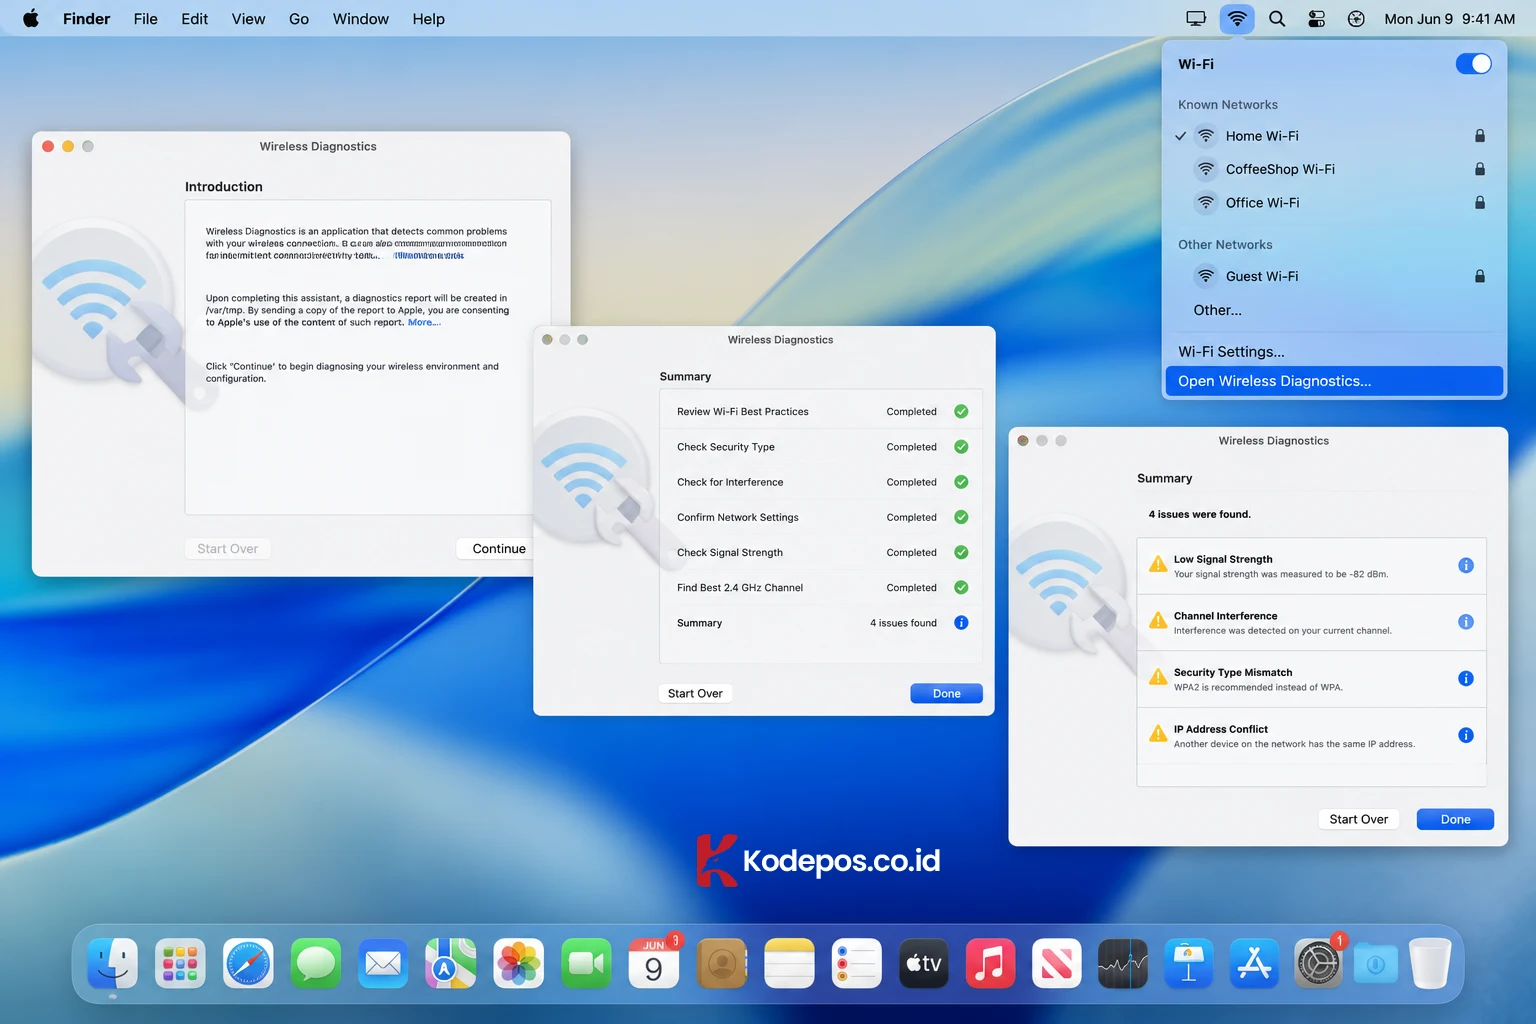Click info icon for Low Signal Strength
This screenshot has height=1024, width=1536.
1466,565
